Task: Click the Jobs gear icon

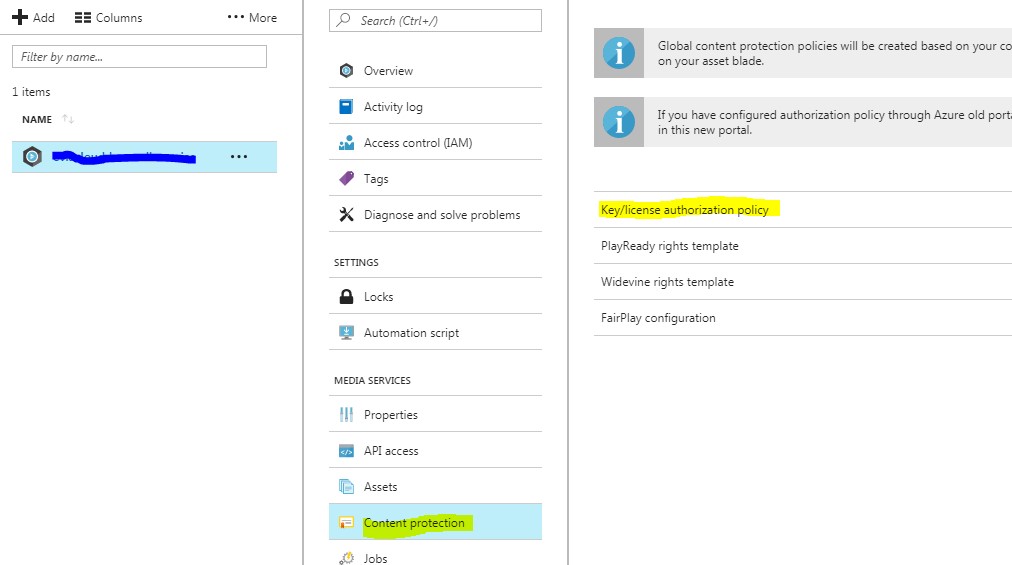Action: [347, 558]
